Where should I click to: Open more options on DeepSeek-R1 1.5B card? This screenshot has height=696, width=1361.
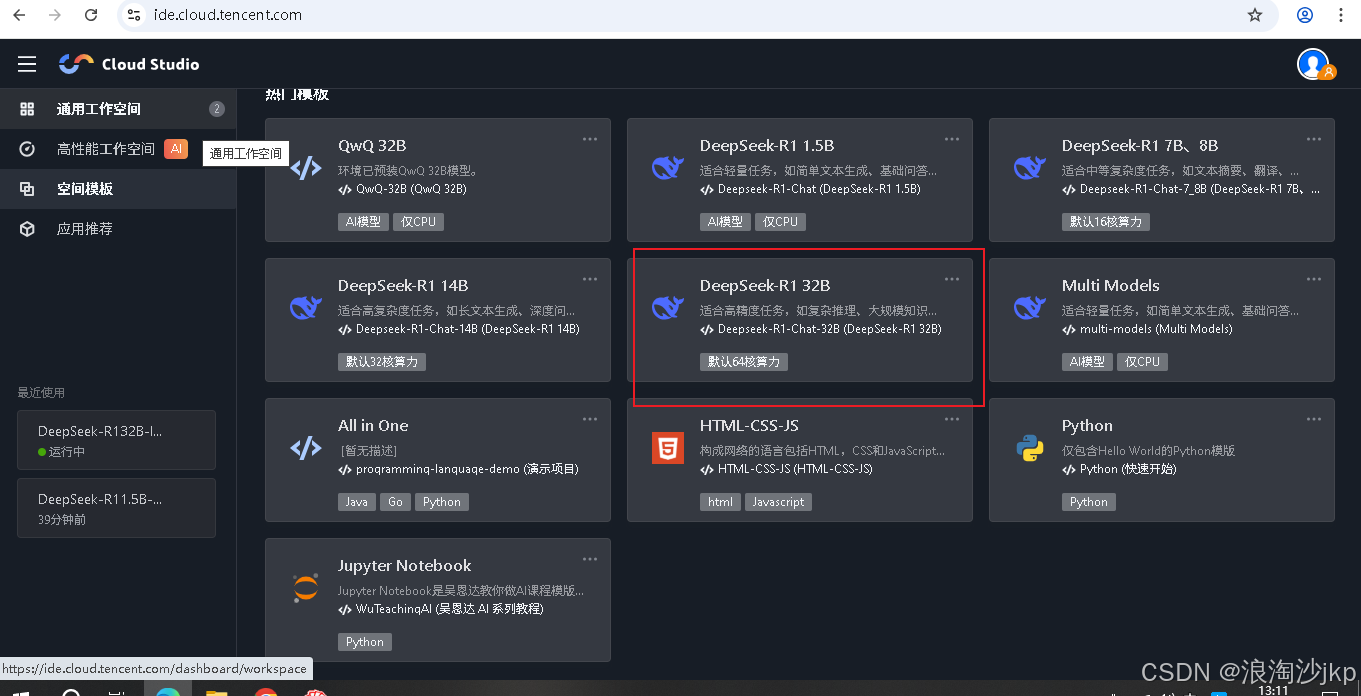point(952,139)
